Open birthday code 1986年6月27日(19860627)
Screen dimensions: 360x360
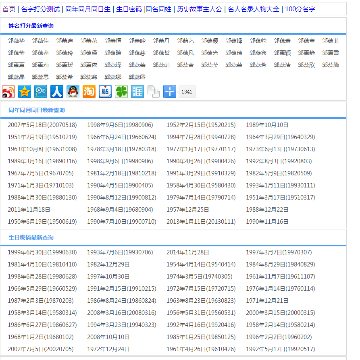(x=42, y=325)
